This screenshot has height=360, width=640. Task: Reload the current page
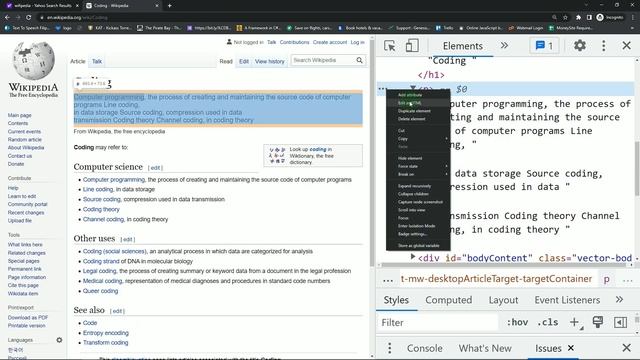click(x=28, y=17)
